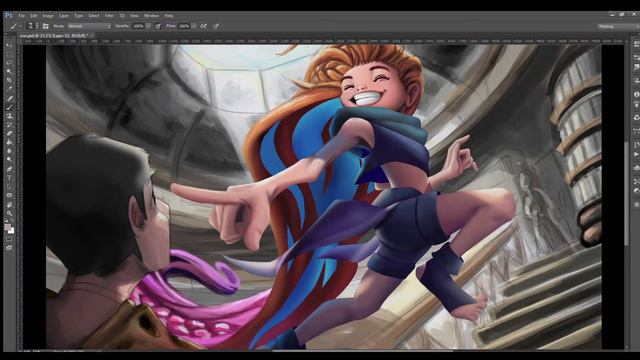Viewport: 640px width, 360px height.
Task: Open the Info panel icon in right dock
Action: point(636,94)
